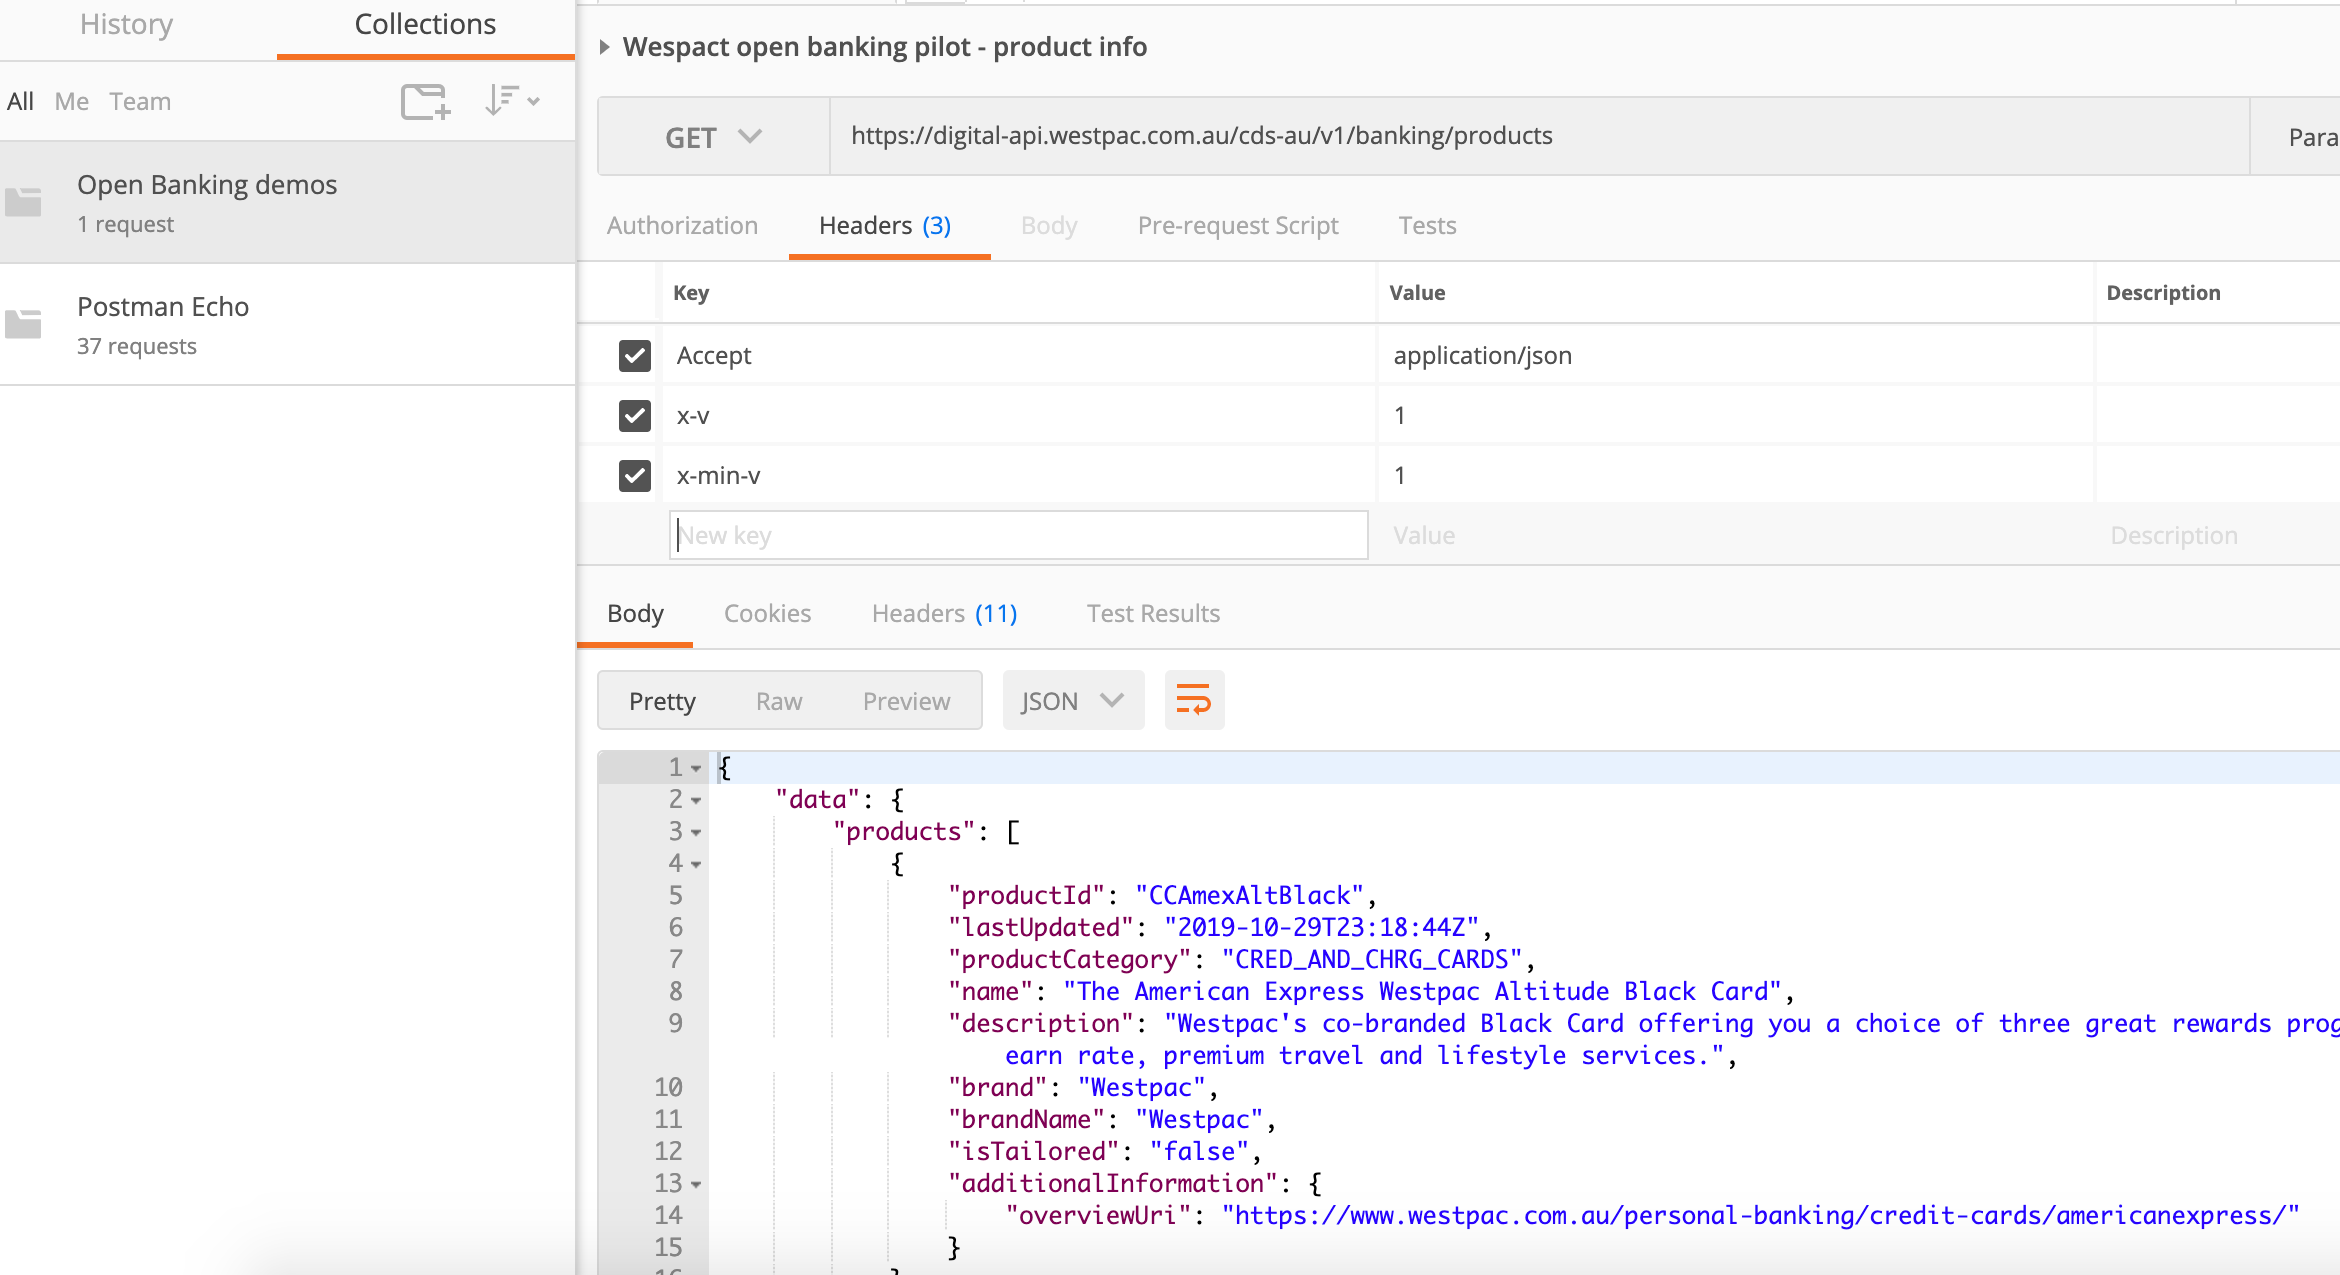Image resolution: width=2340 pixels, height=1275 pixels.
Task: Click the request URL field
Action: click(x=1540, y=136)
